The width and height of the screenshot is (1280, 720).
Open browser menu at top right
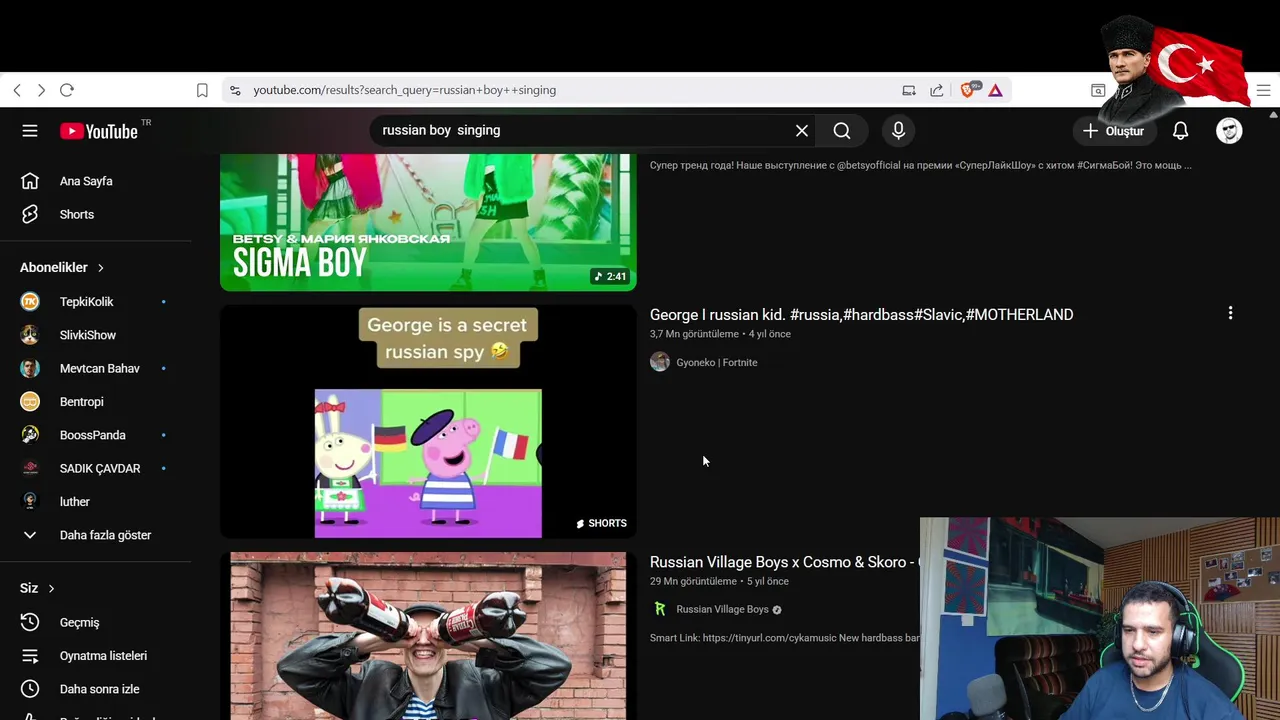(x=1263, y=90)
